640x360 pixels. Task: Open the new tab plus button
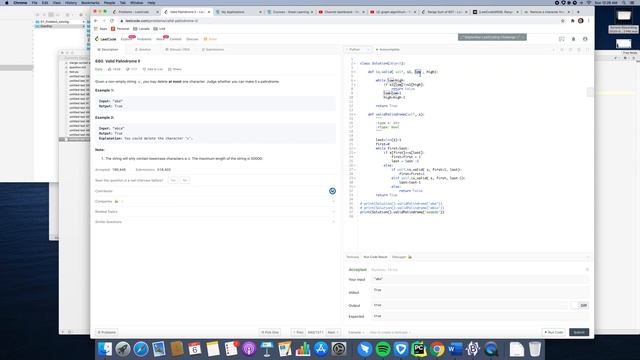coord(578,12)
